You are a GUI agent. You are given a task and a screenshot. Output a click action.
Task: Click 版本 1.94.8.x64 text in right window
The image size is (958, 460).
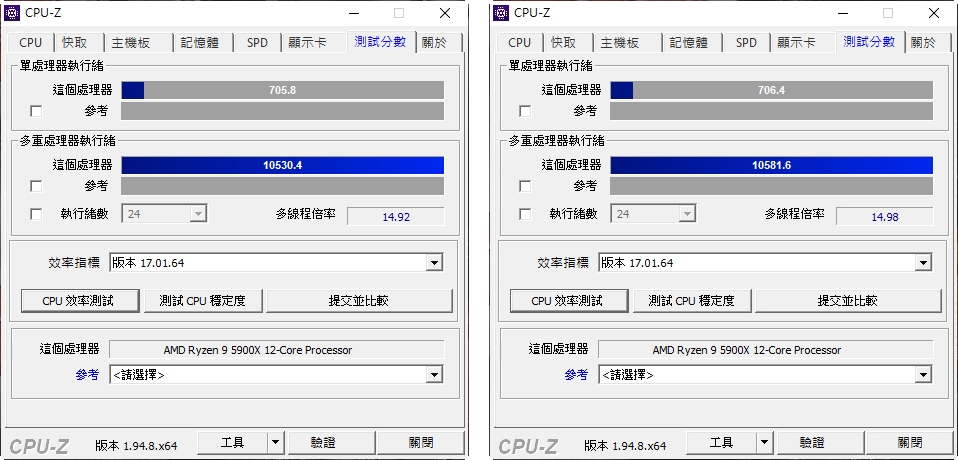click(x=625, y=445)
